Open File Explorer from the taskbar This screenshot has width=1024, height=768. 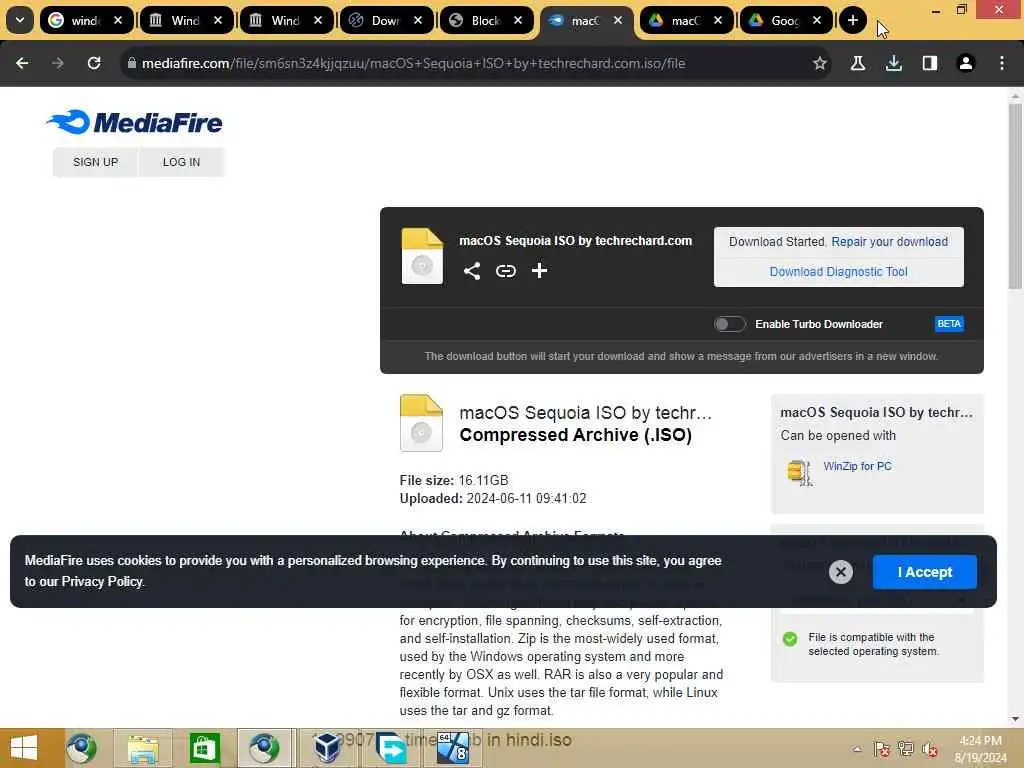pyautogui.click(x=143, y=748)
